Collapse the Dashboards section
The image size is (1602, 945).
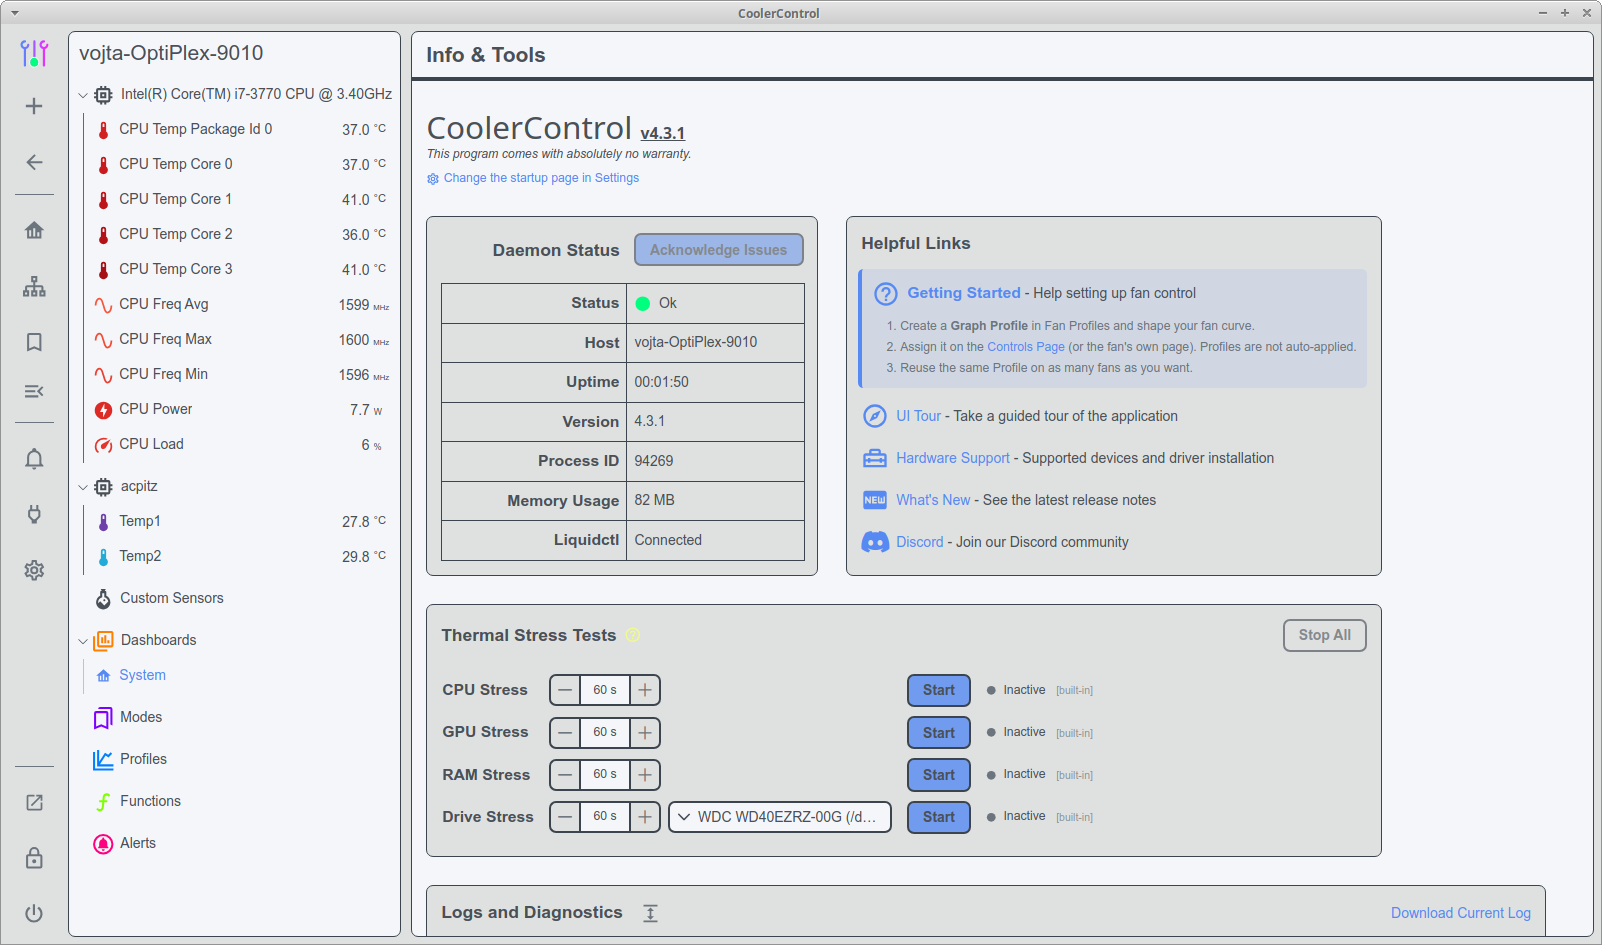83,641
